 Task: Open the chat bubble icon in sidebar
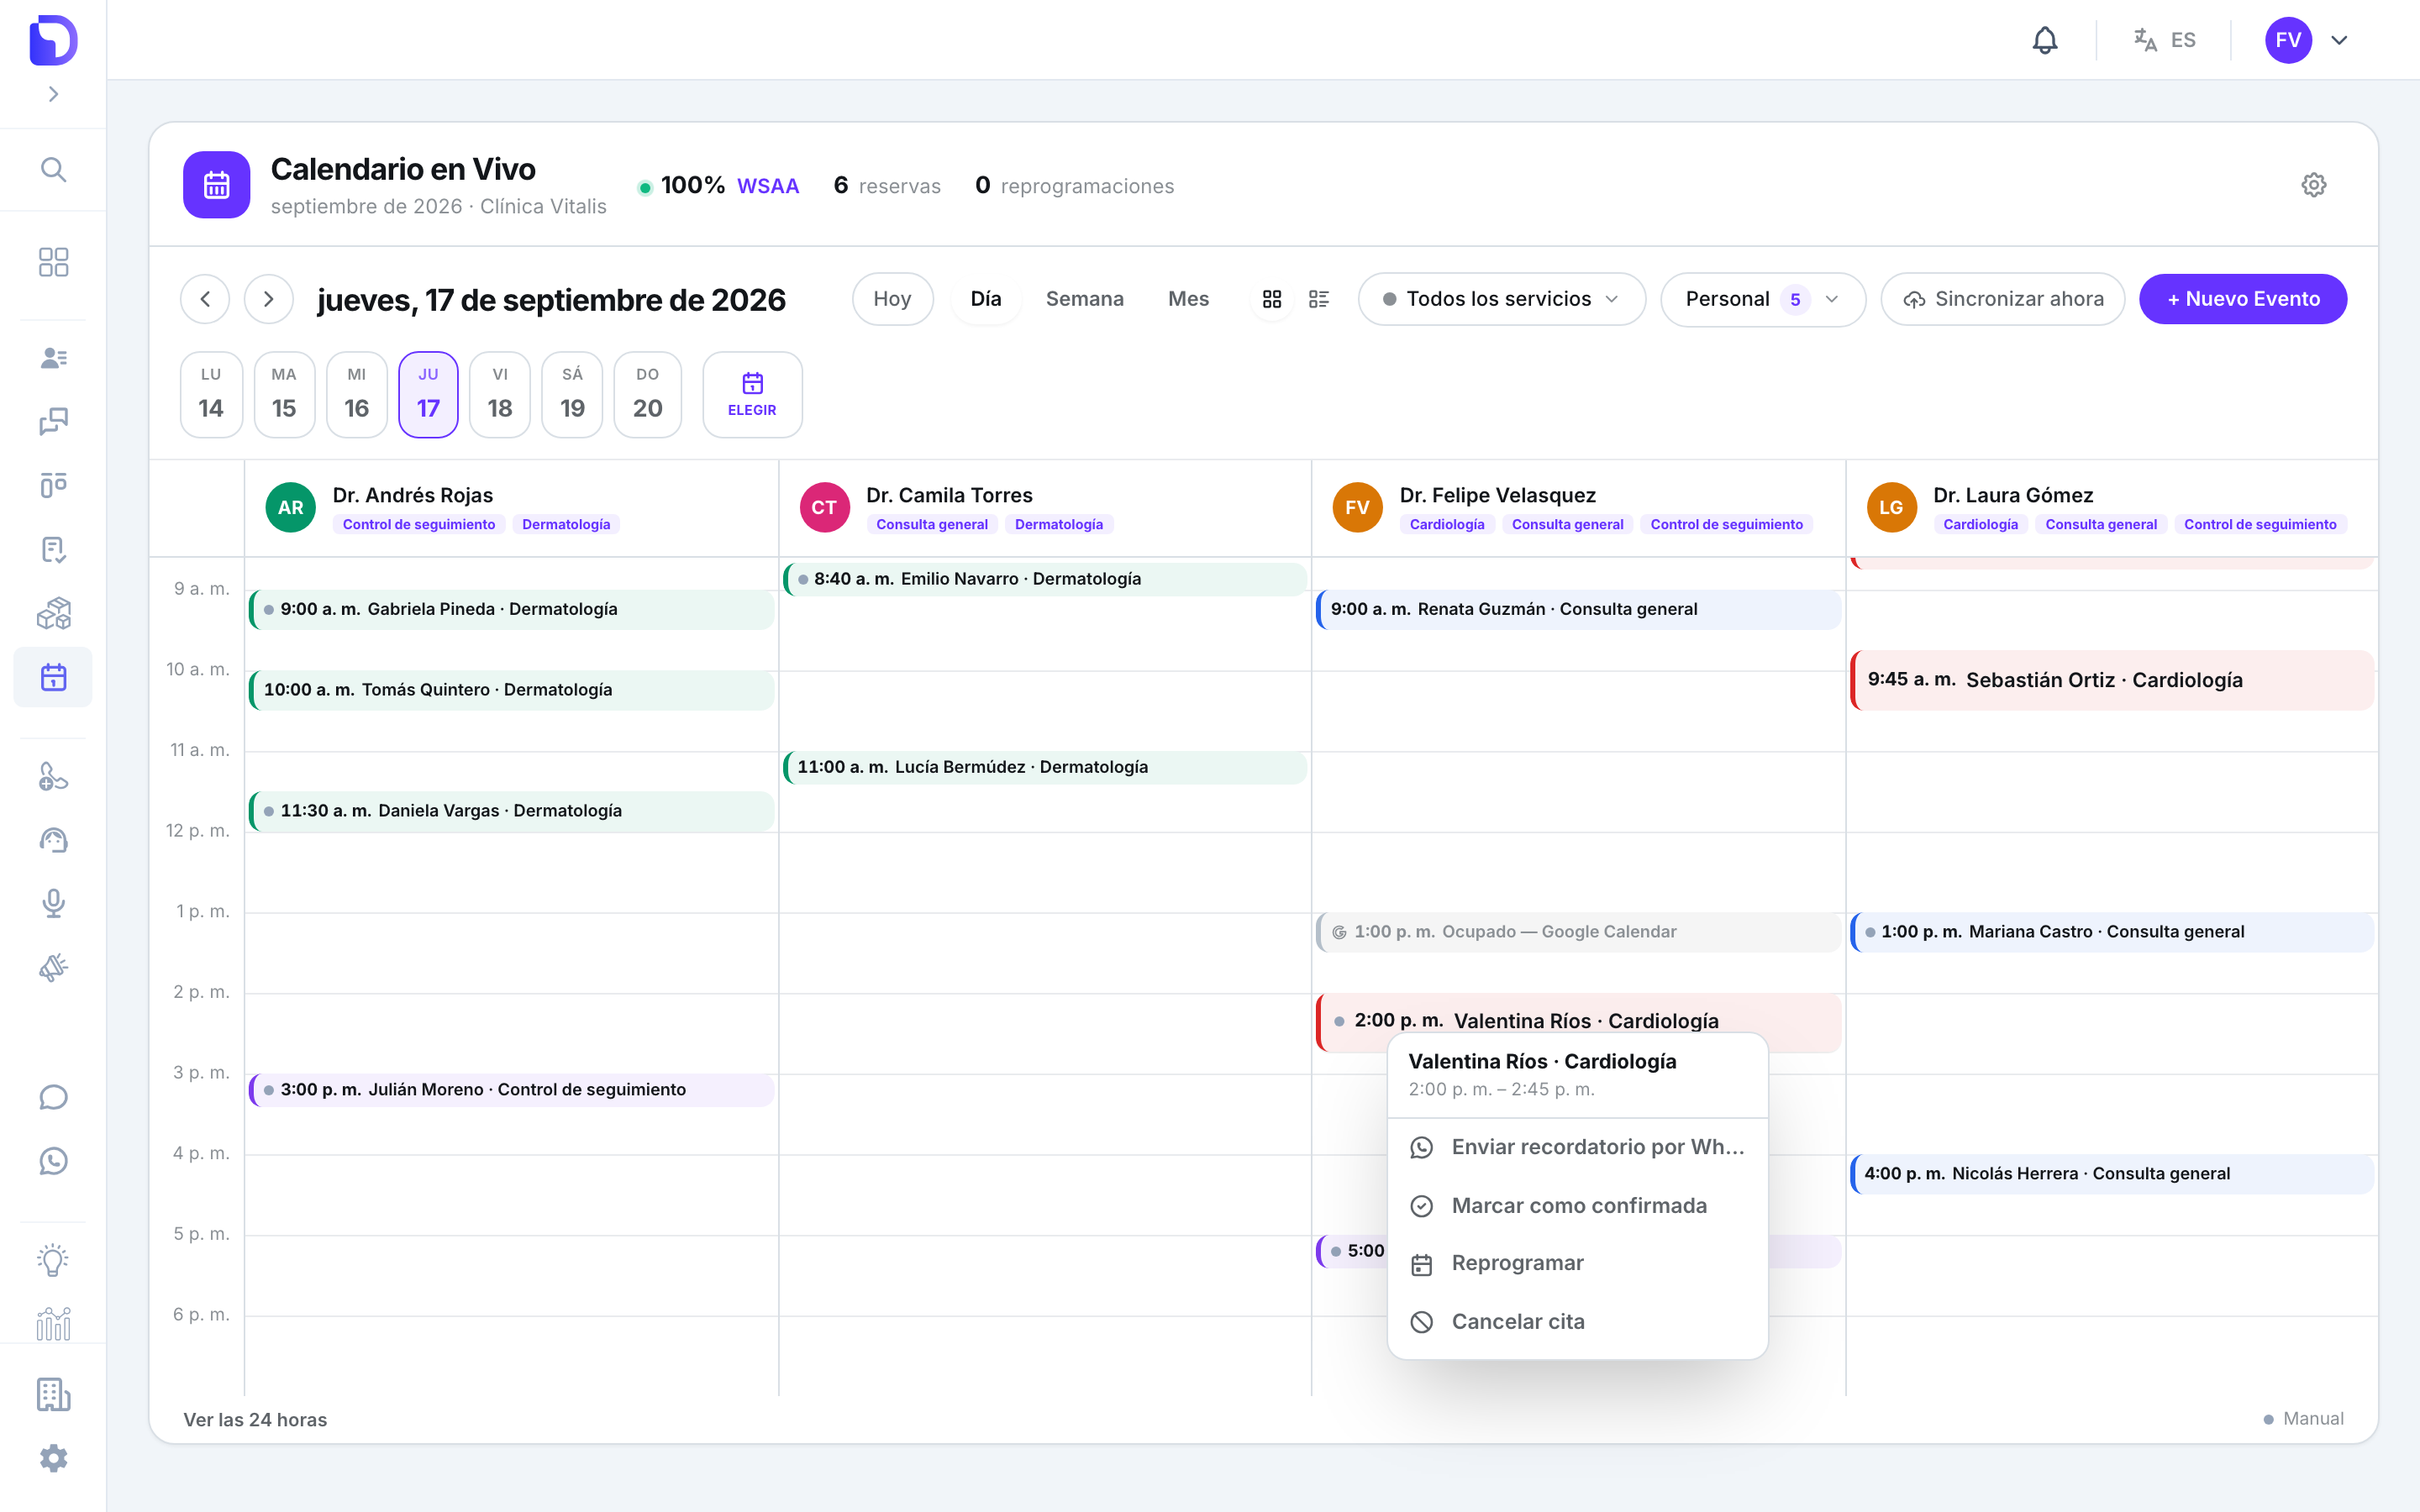[x=53, y=1097]
